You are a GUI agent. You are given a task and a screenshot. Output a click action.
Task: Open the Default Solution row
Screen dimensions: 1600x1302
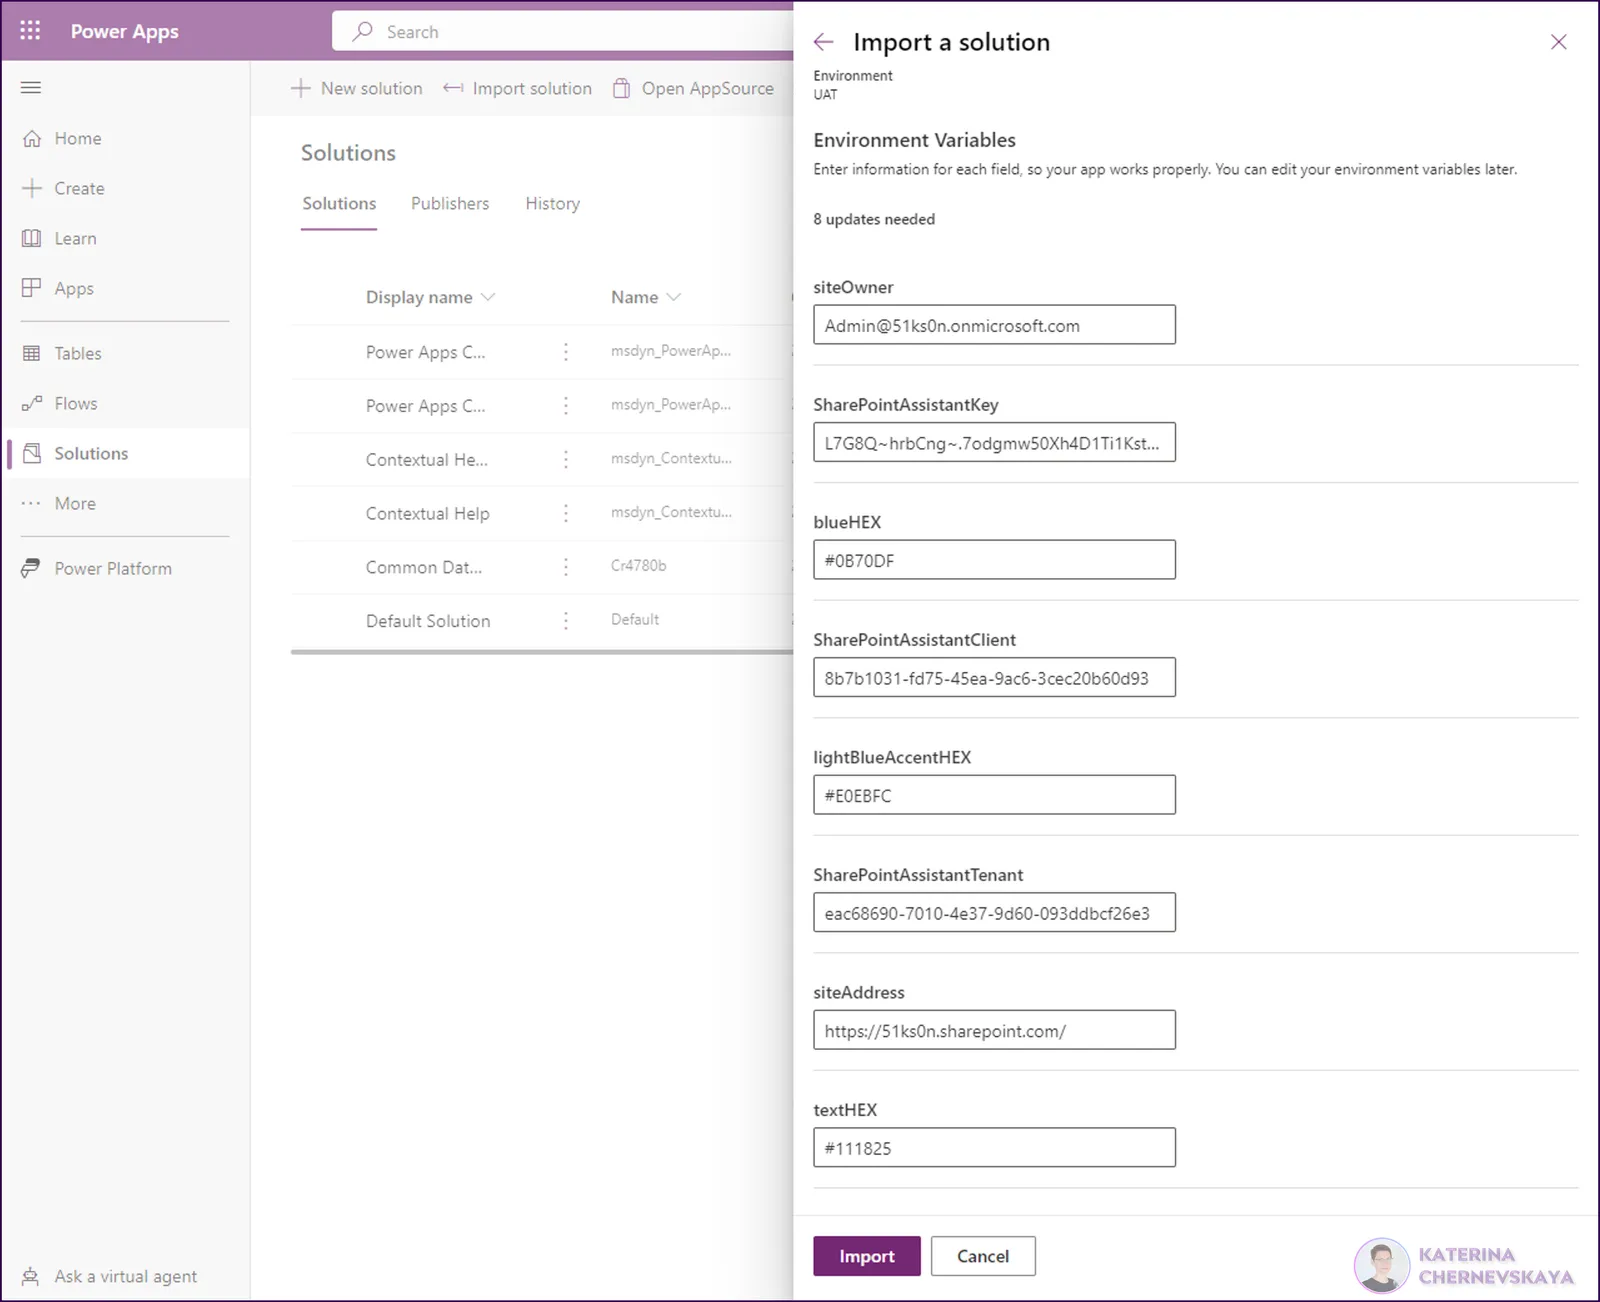[428, 621]
